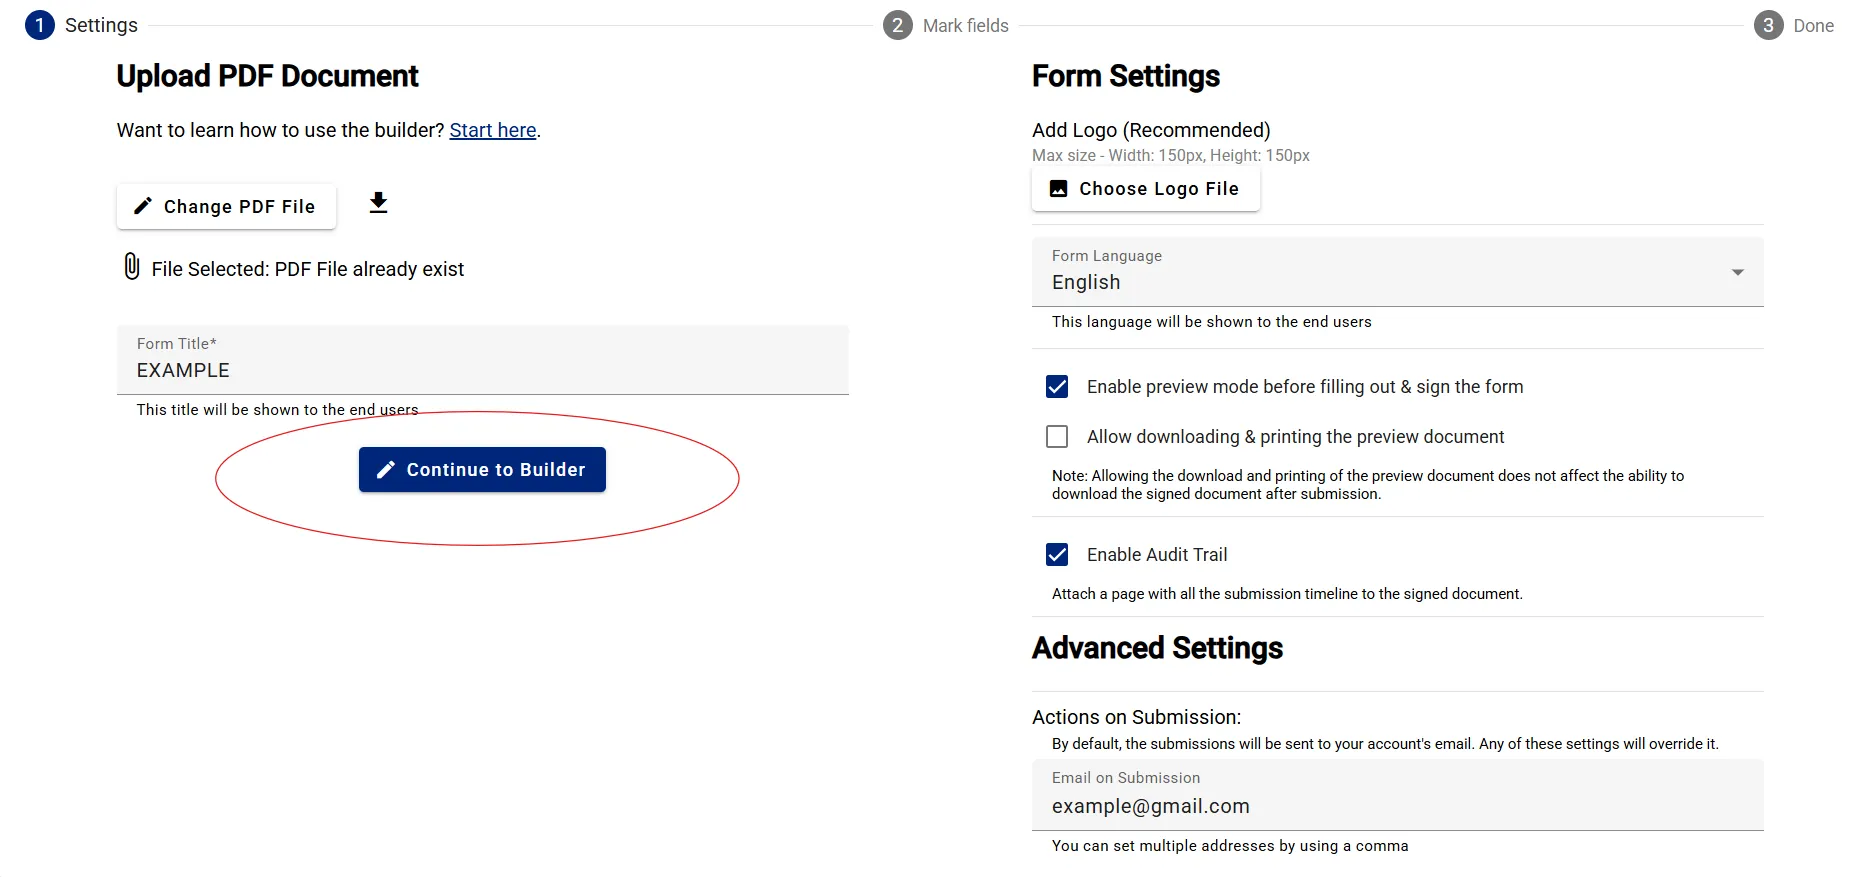
Task: Click the step 2 circle icon
Action: point(897,25)
